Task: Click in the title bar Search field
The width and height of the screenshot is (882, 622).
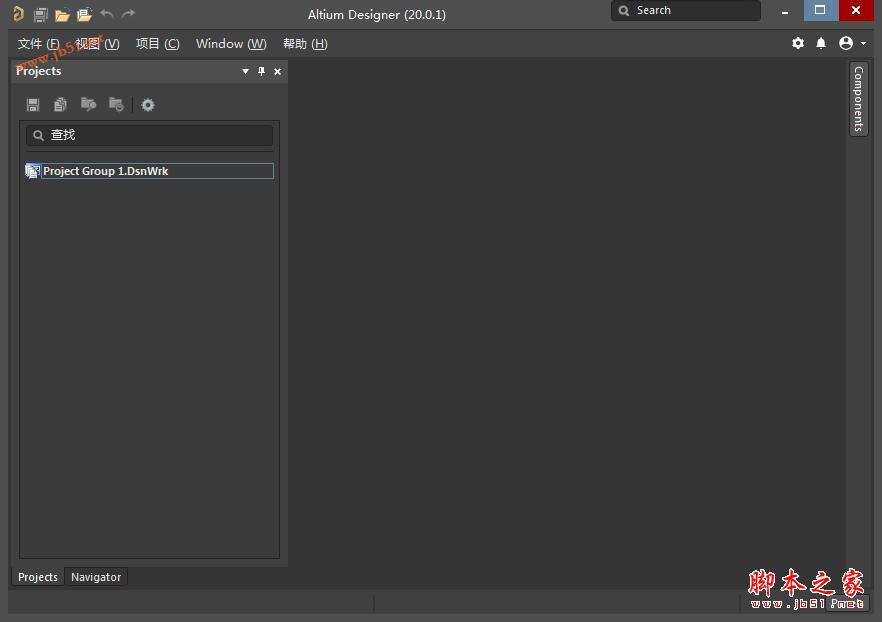Action: [x=686, y=11]
